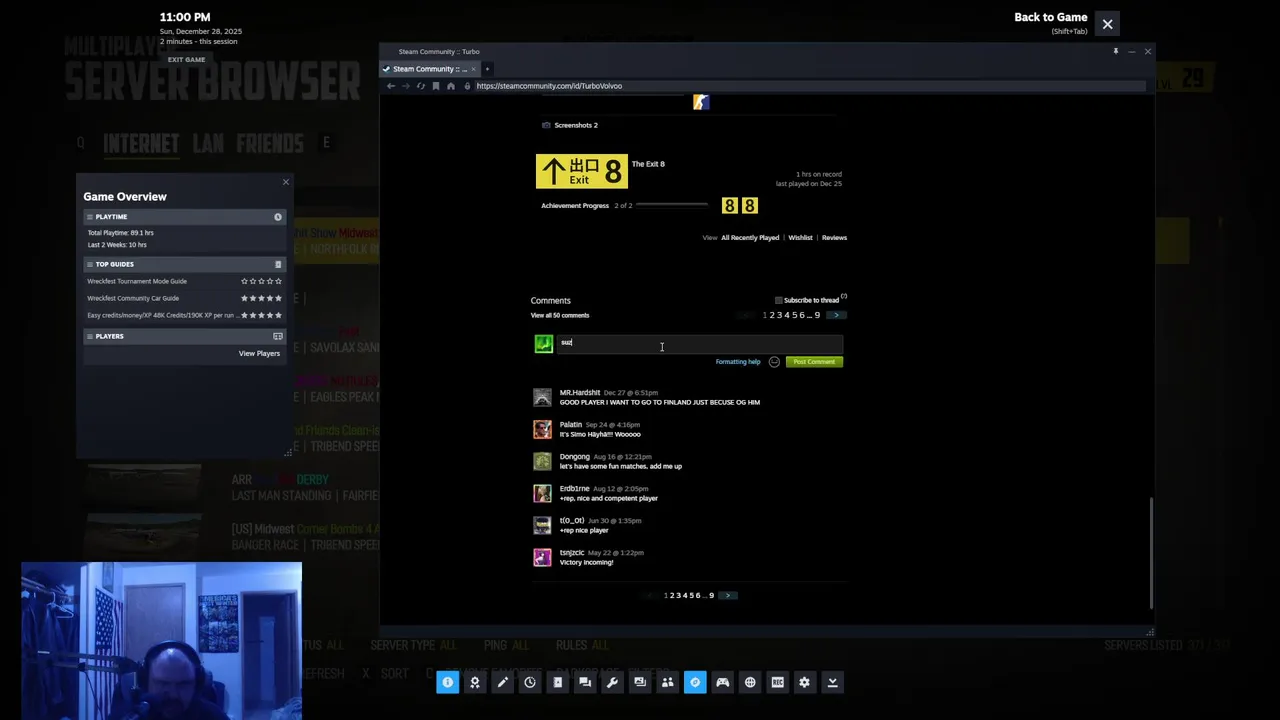The width and height of the screenshot is (1280, 720).
Task: Close the Steam Community tab
Action: pos(473,69)
